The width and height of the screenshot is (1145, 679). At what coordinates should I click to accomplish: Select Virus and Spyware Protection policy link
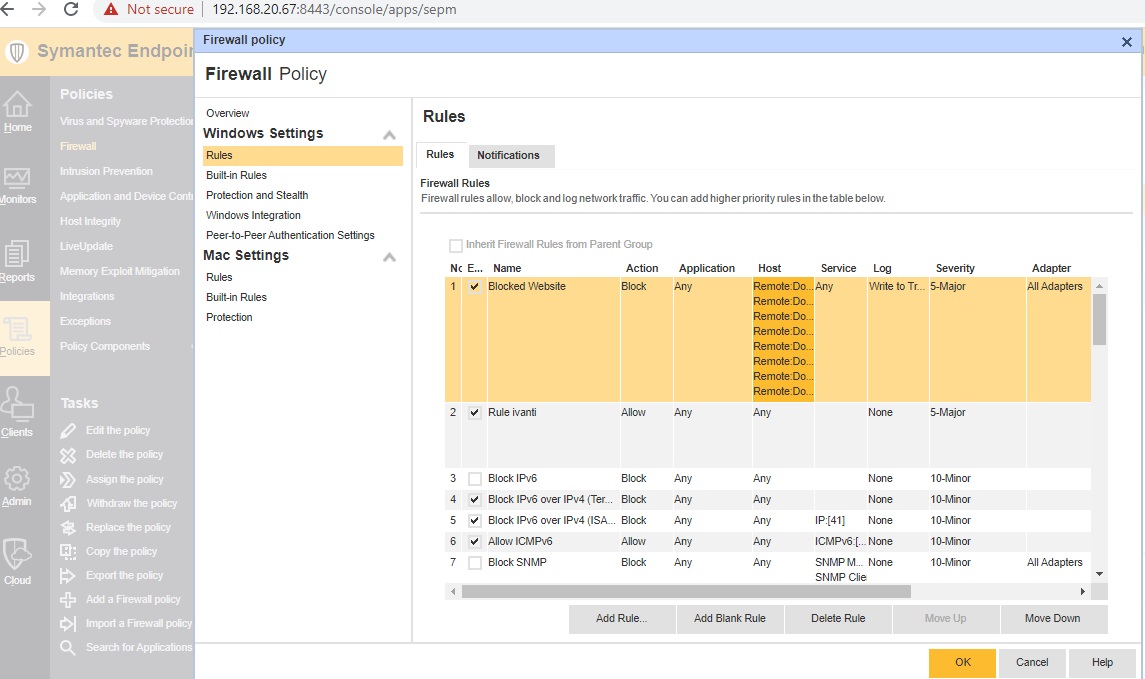(x=126, y=121)
